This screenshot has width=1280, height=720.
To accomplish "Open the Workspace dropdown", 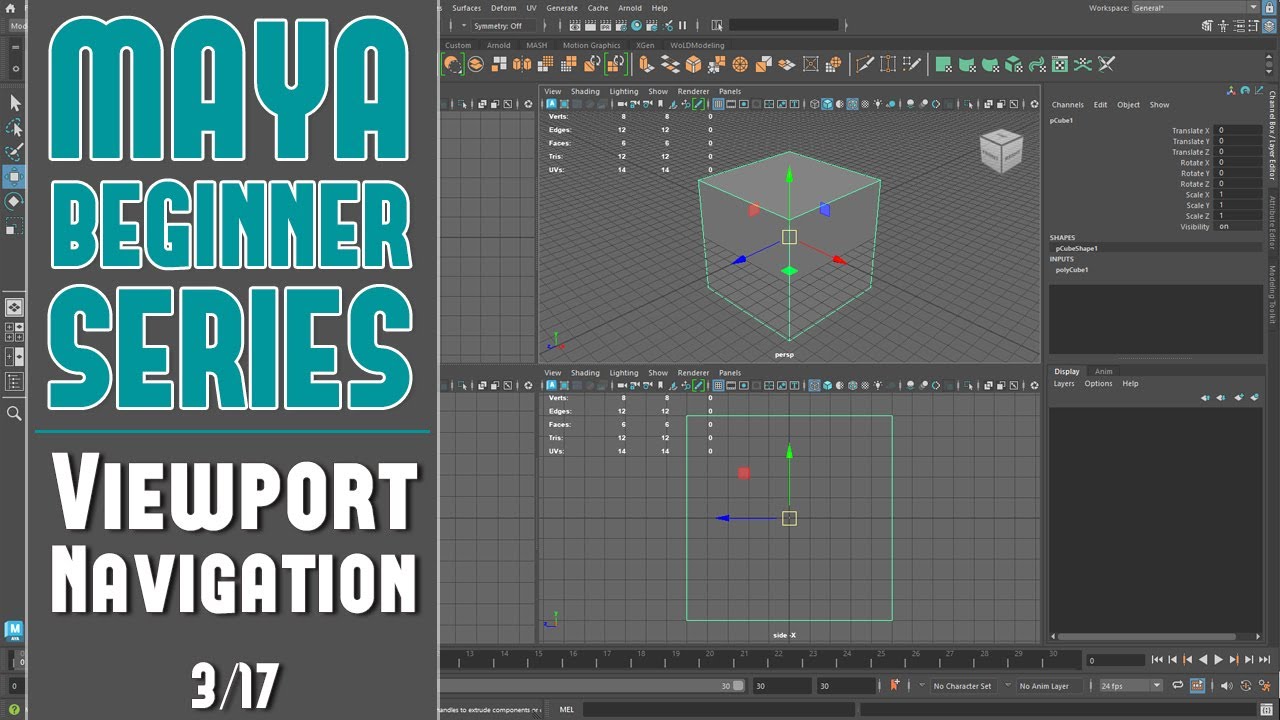I will (x=1196, y=8).
